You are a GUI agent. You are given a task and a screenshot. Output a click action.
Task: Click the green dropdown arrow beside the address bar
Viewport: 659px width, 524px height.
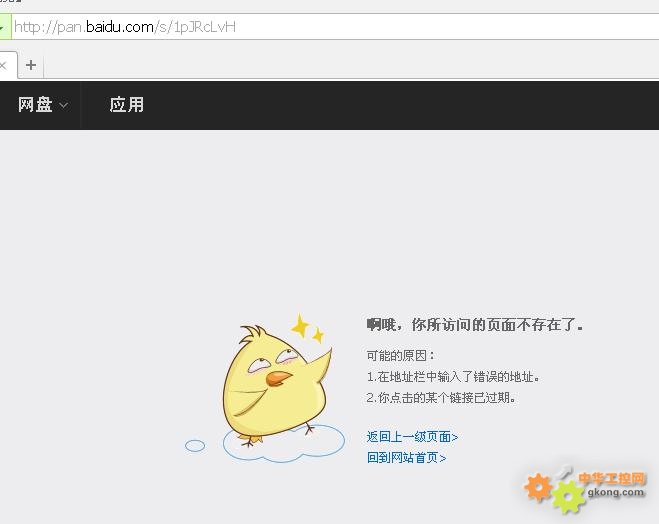[4, 27]
